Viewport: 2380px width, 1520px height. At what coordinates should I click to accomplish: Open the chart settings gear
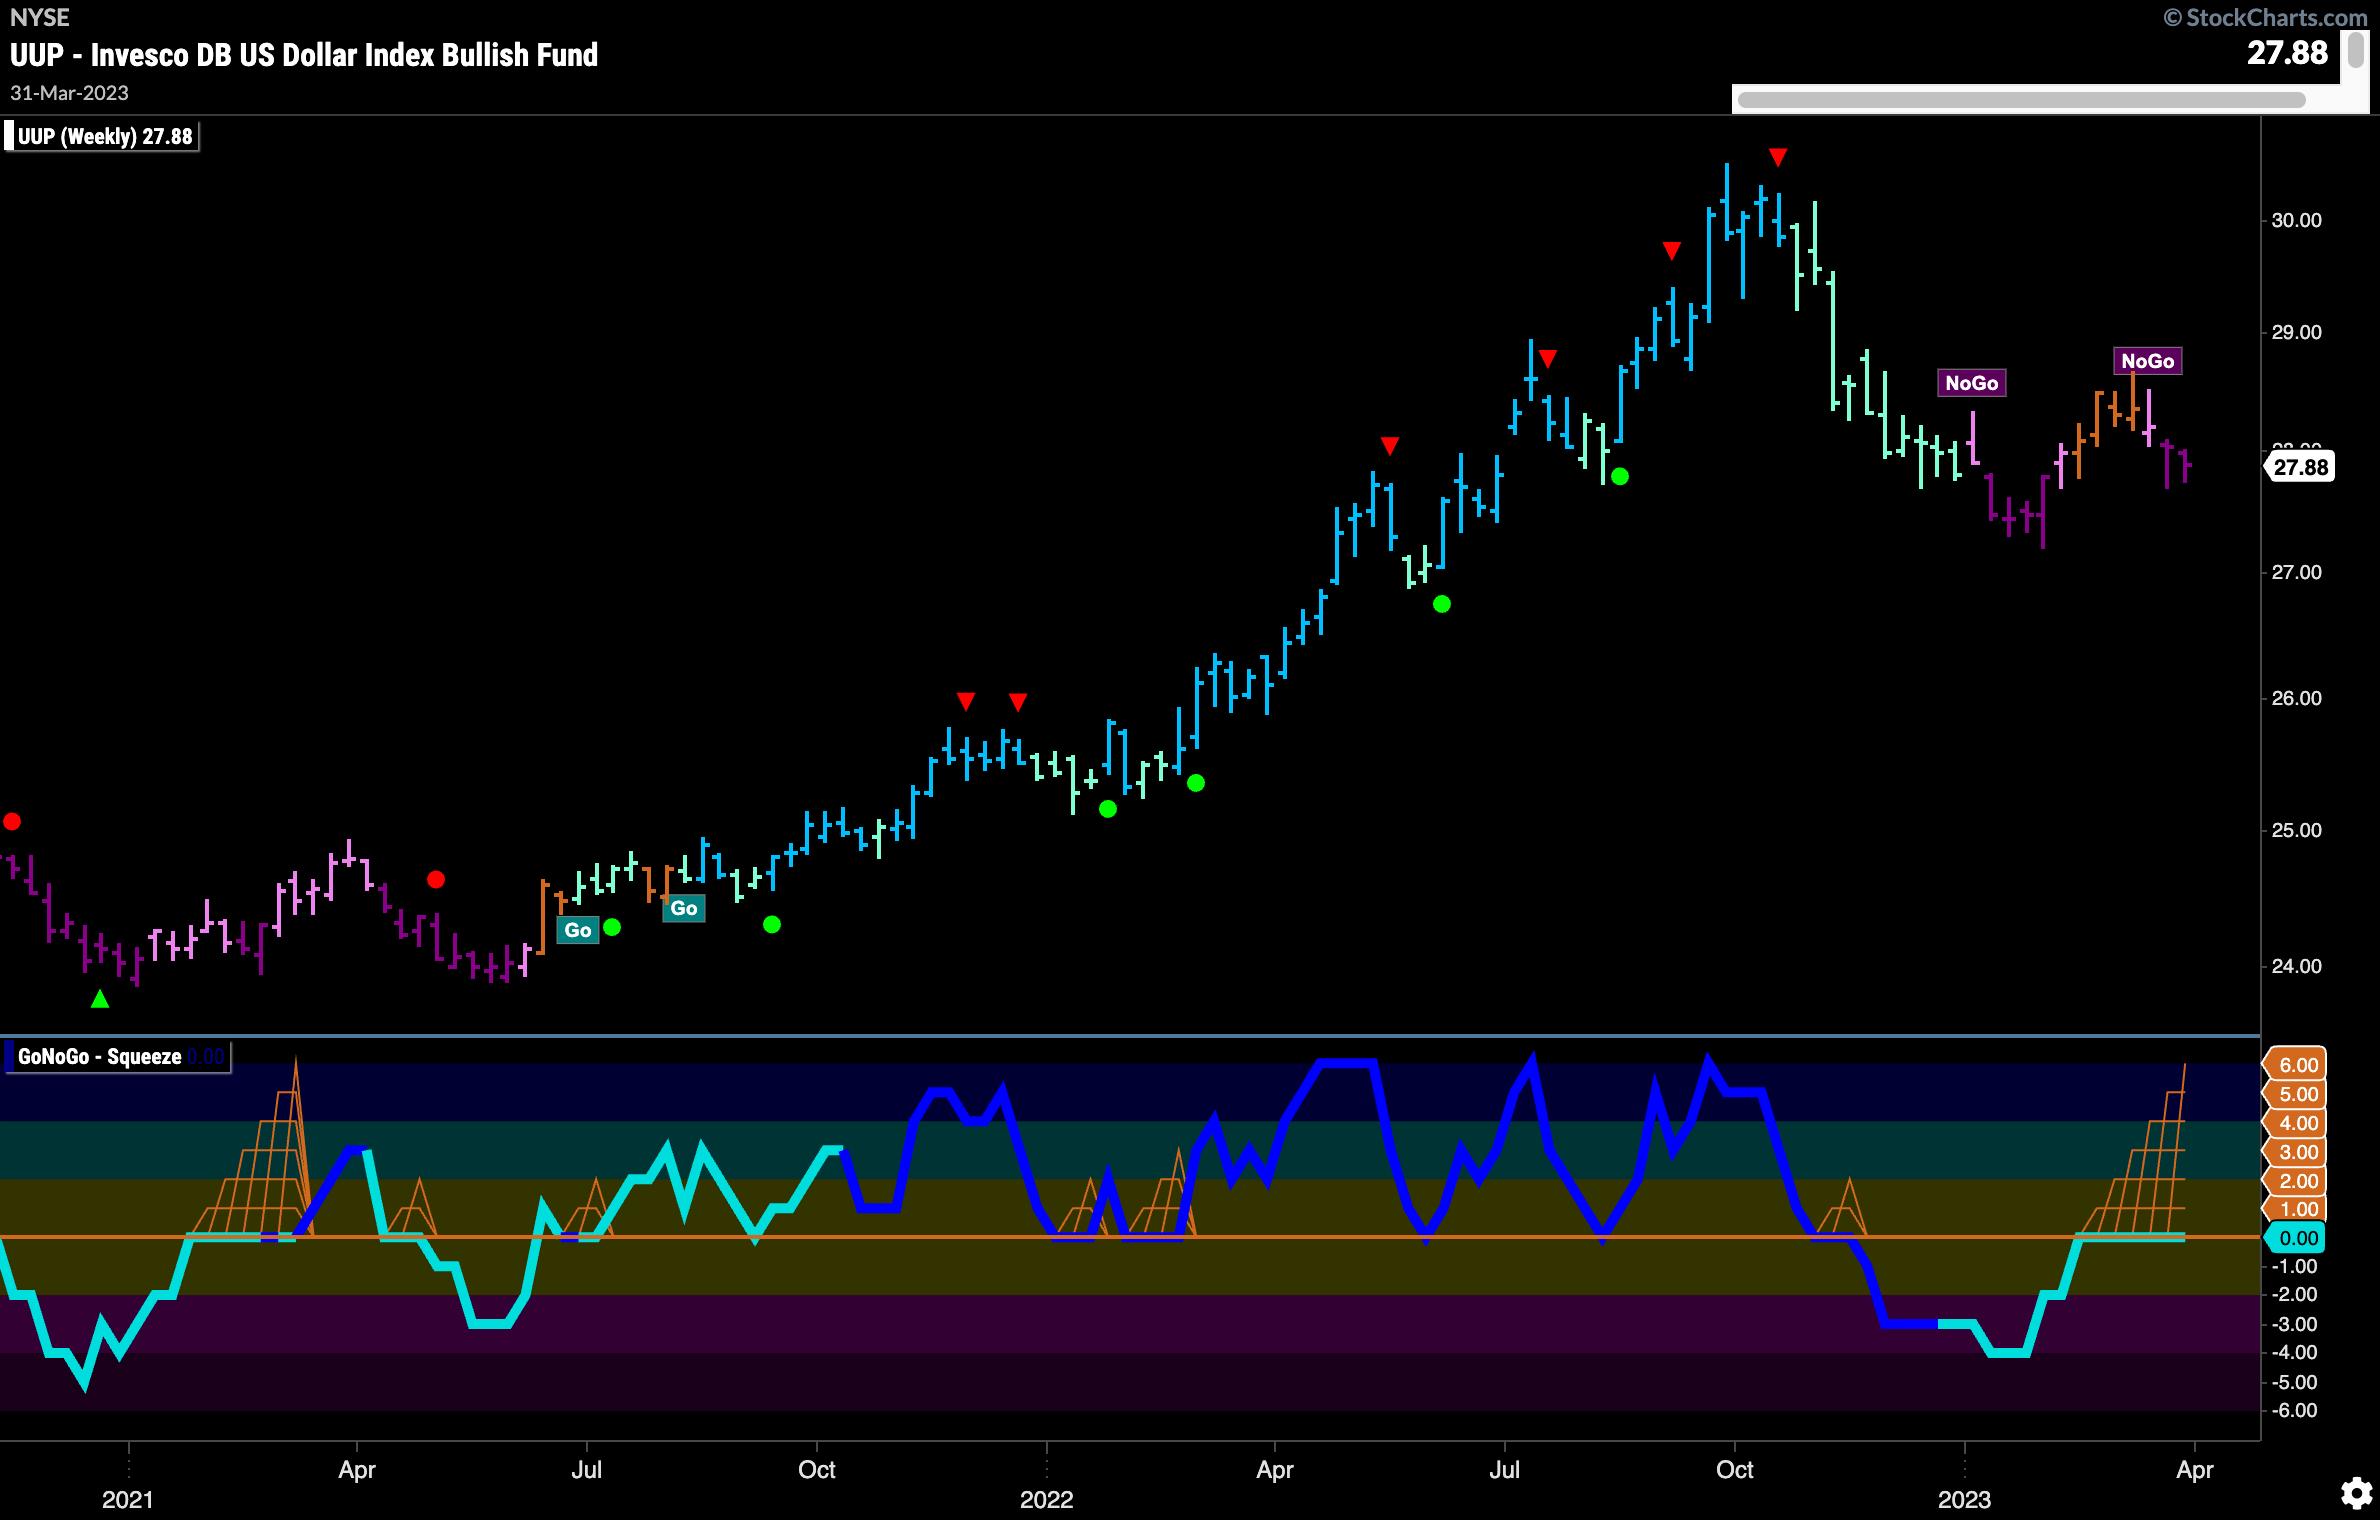[x=2355, y=1493]
